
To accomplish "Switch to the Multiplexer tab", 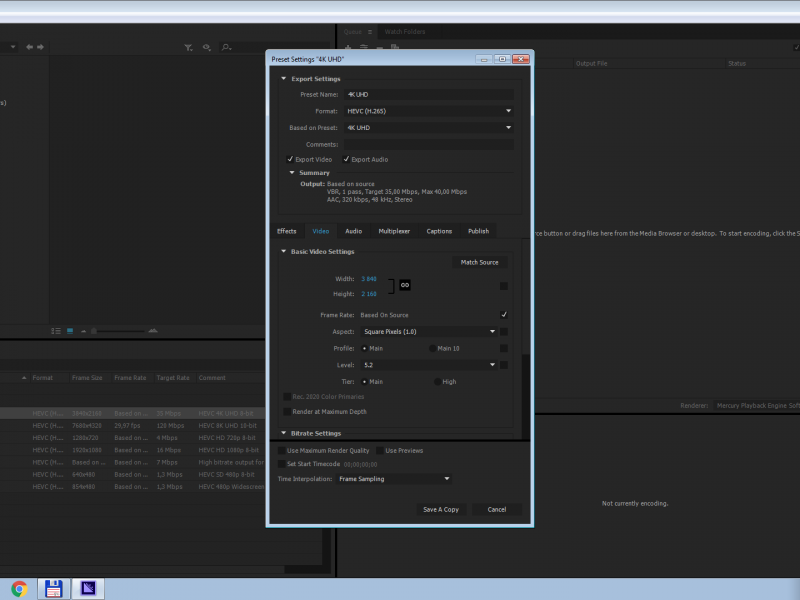I will 394,231.
